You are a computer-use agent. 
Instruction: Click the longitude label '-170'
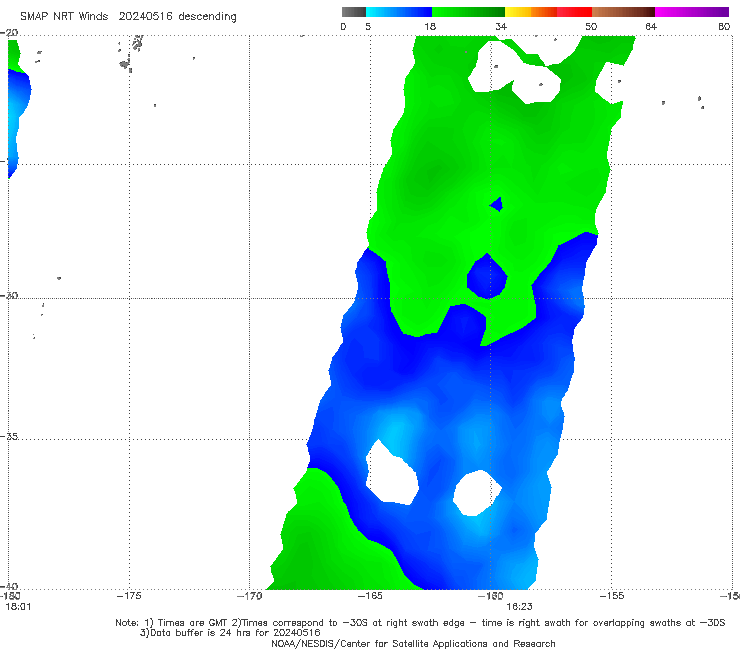pos(249,596)
